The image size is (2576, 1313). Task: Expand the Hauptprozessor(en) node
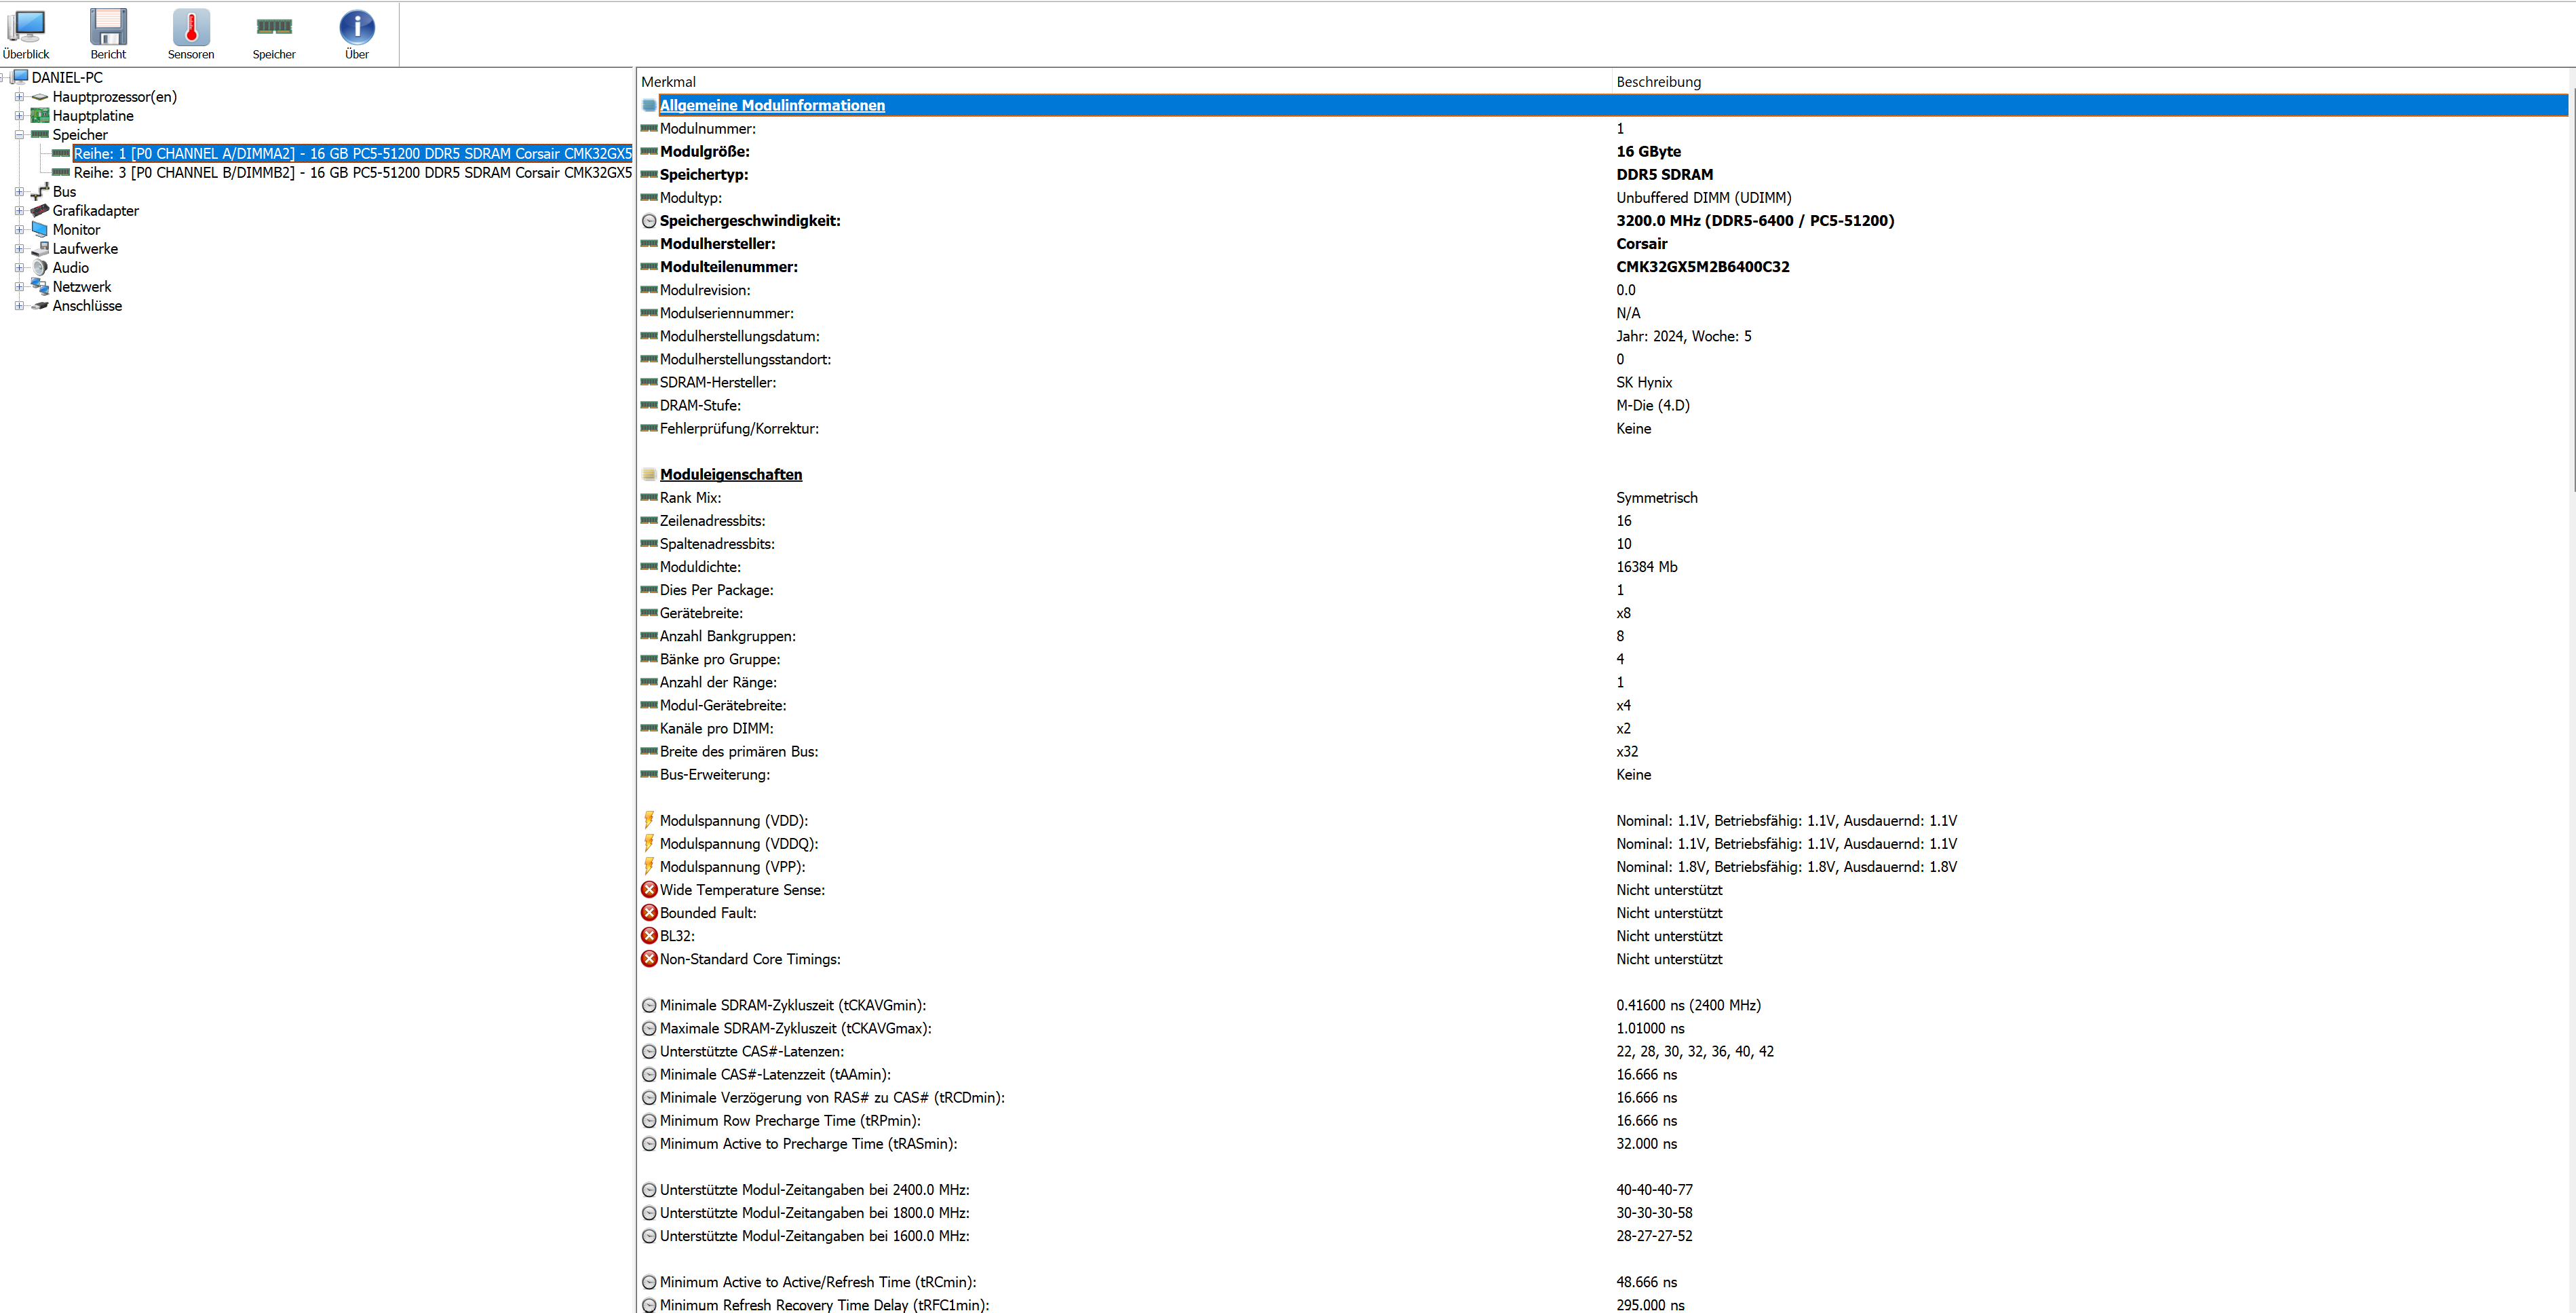click(20, 96)
